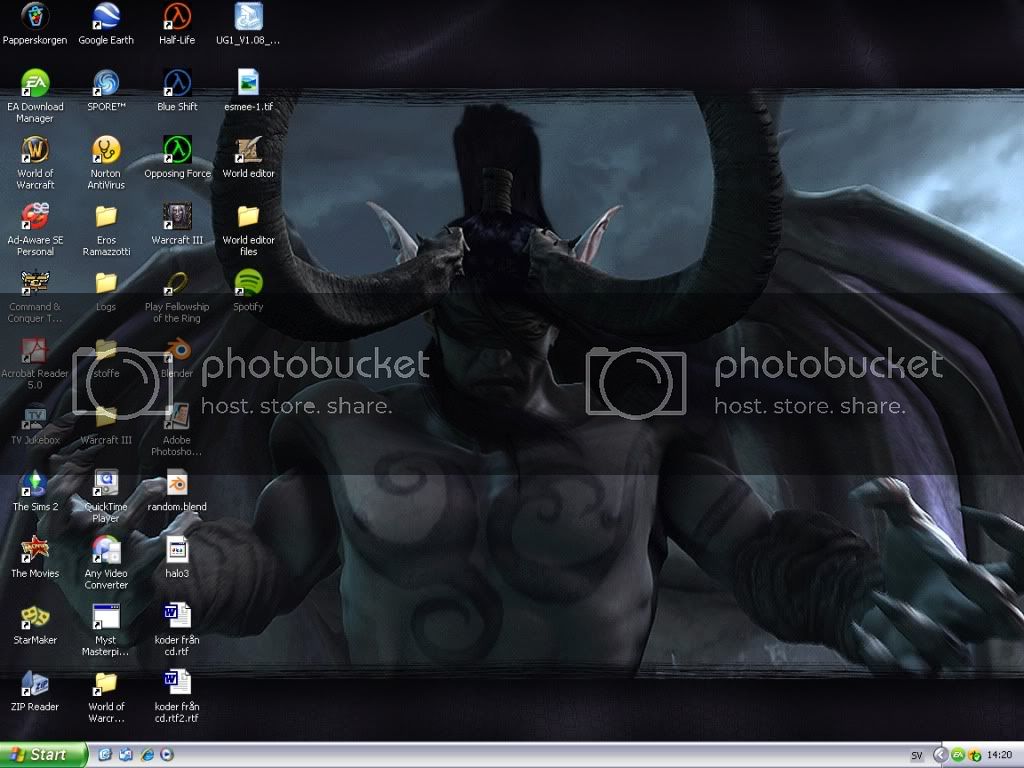1024x768 pixels.
Task: Select the StarMaker shortcut
Action: (x=35, y=624)
